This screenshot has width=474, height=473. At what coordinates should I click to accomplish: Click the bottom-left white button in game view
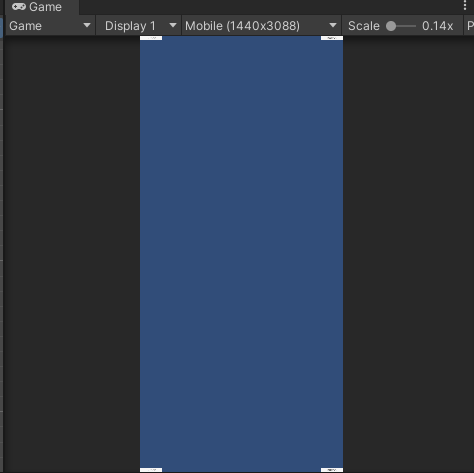[x=151, y=470]
